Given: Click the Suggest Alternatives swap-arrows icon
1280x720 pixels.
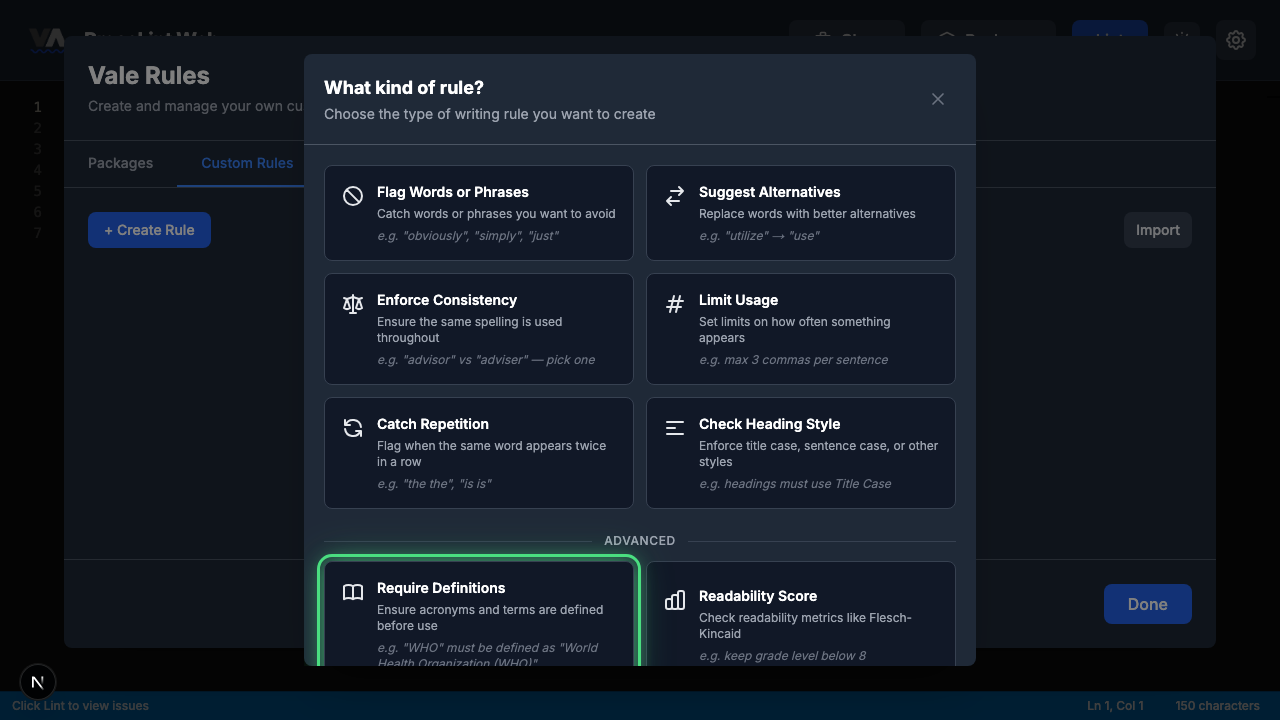Looking at the screenshot, I should point(675,196).
